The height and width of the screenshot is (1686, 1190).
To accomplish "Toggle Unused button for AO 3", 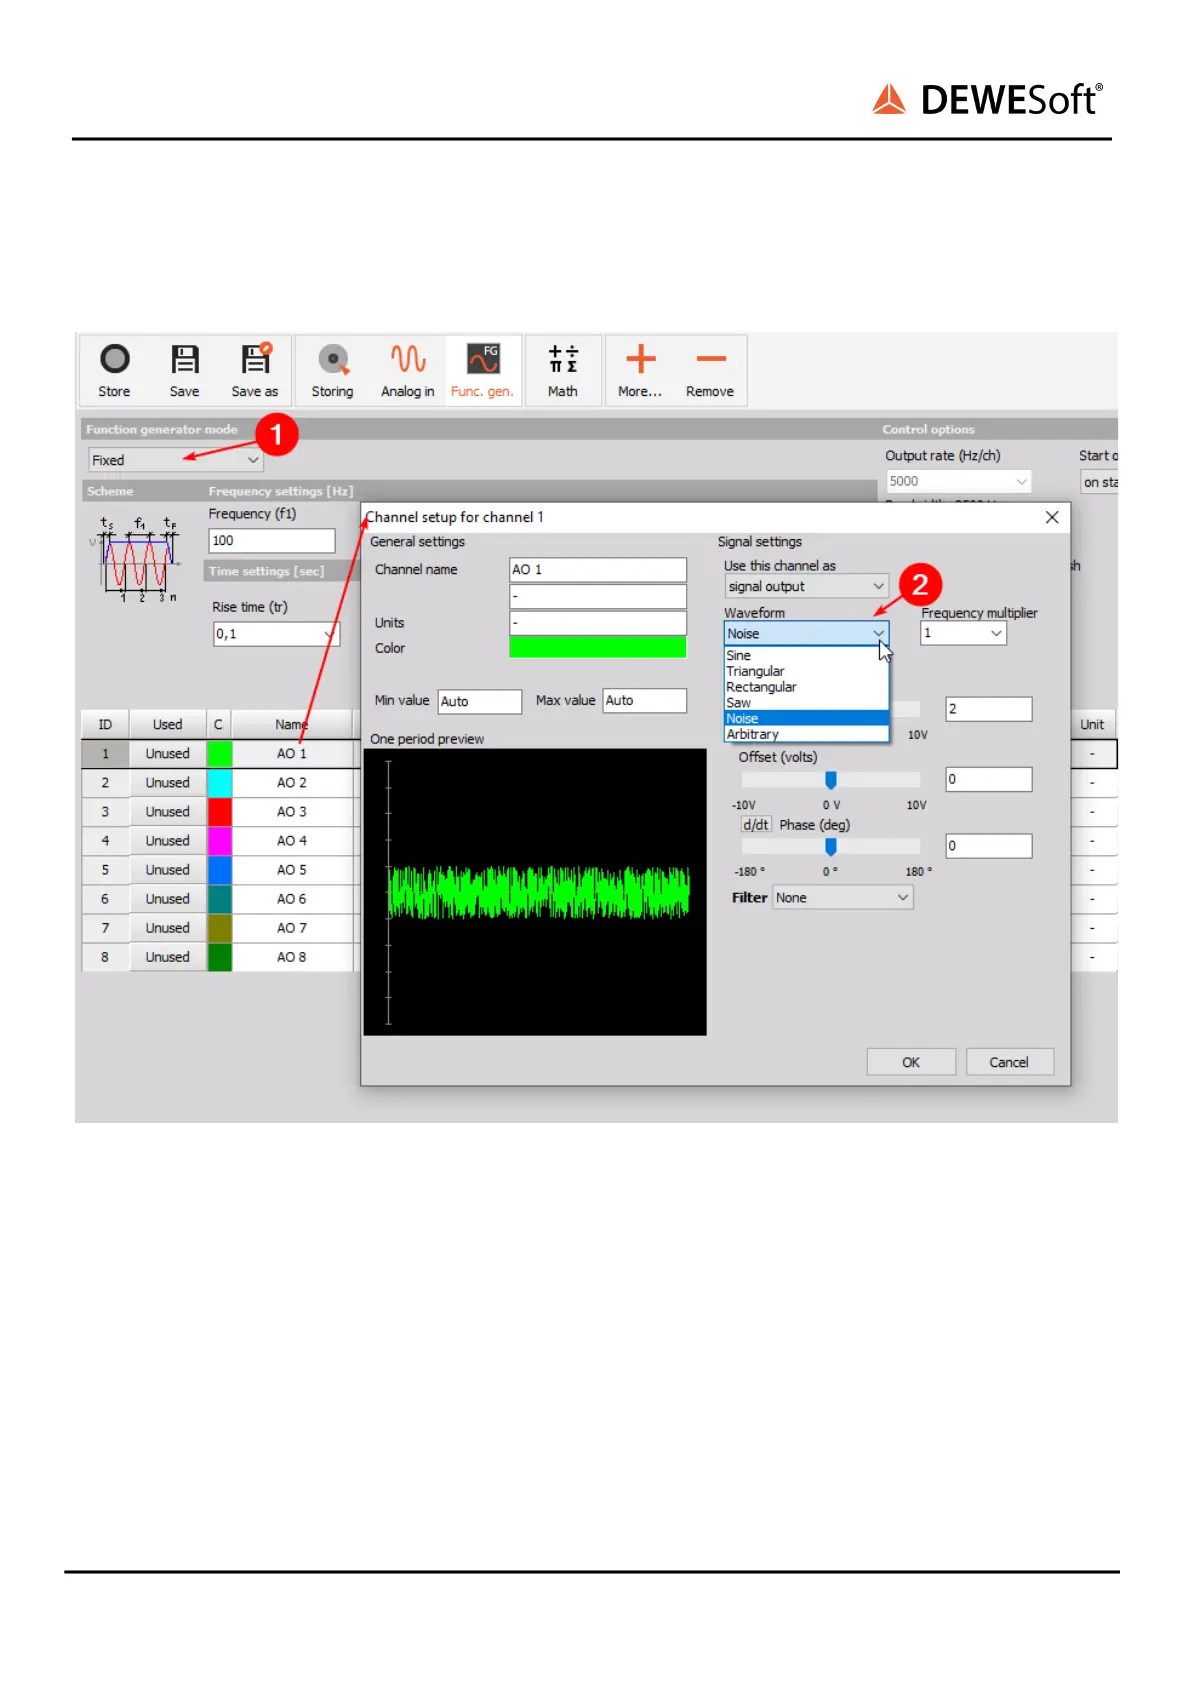I will (167, 812).
